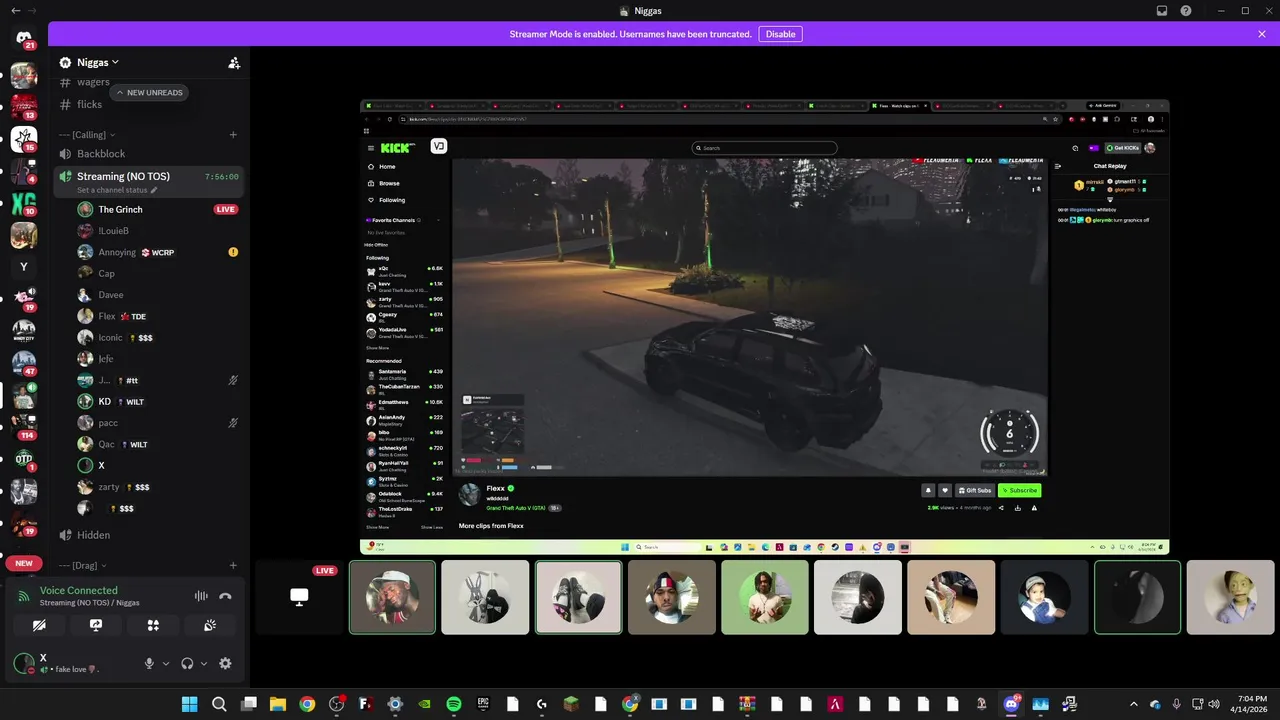The height and width of the screenshot is (720, 1280).
Task: Add a channel to [Drag] category
Action: [x=233, y=566]
